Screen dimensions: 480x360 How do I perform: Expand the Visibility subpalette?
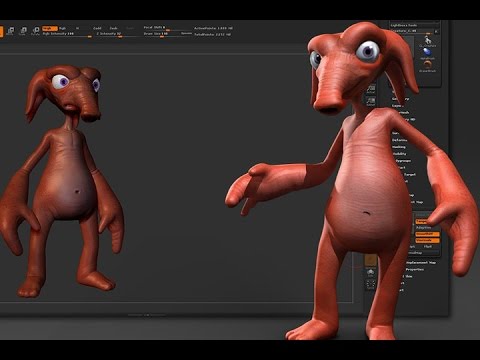[399, 154]
